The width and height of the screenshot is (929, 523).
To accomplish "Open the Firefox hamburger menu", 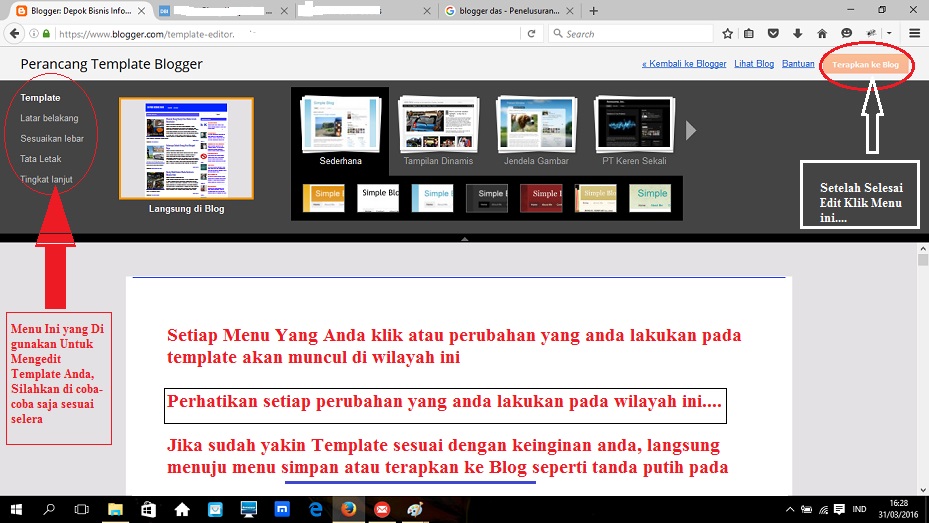I will 914,34.
